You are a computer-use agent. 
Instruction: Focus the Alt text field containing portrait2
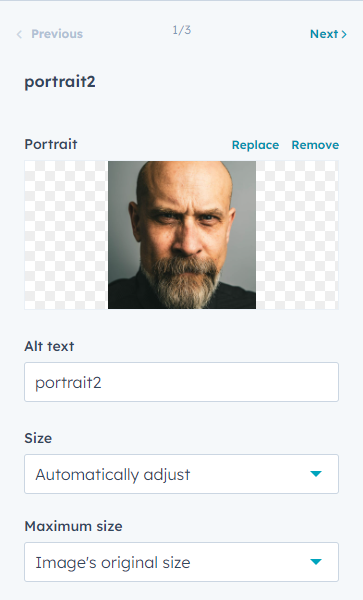[x=181, y=382]
